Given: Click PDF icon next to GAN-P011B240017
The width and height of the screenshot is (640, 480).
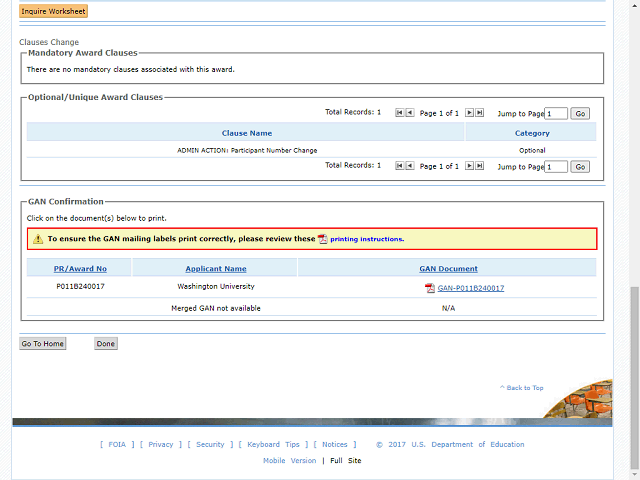Looking at the screenshot, I should pos(430,288).
